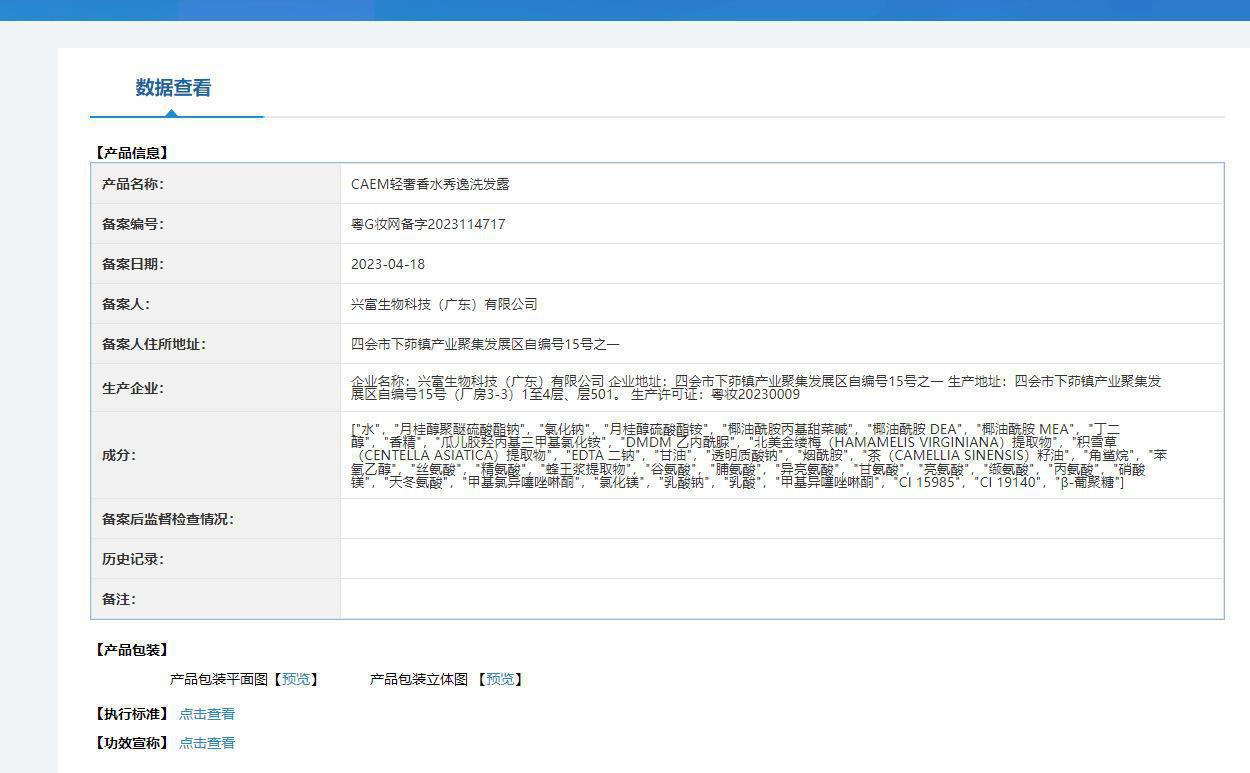The image size is (1250, 773).
Task: Open 点击查看 link for 功效宣称
Action: [x=207, y=743]
